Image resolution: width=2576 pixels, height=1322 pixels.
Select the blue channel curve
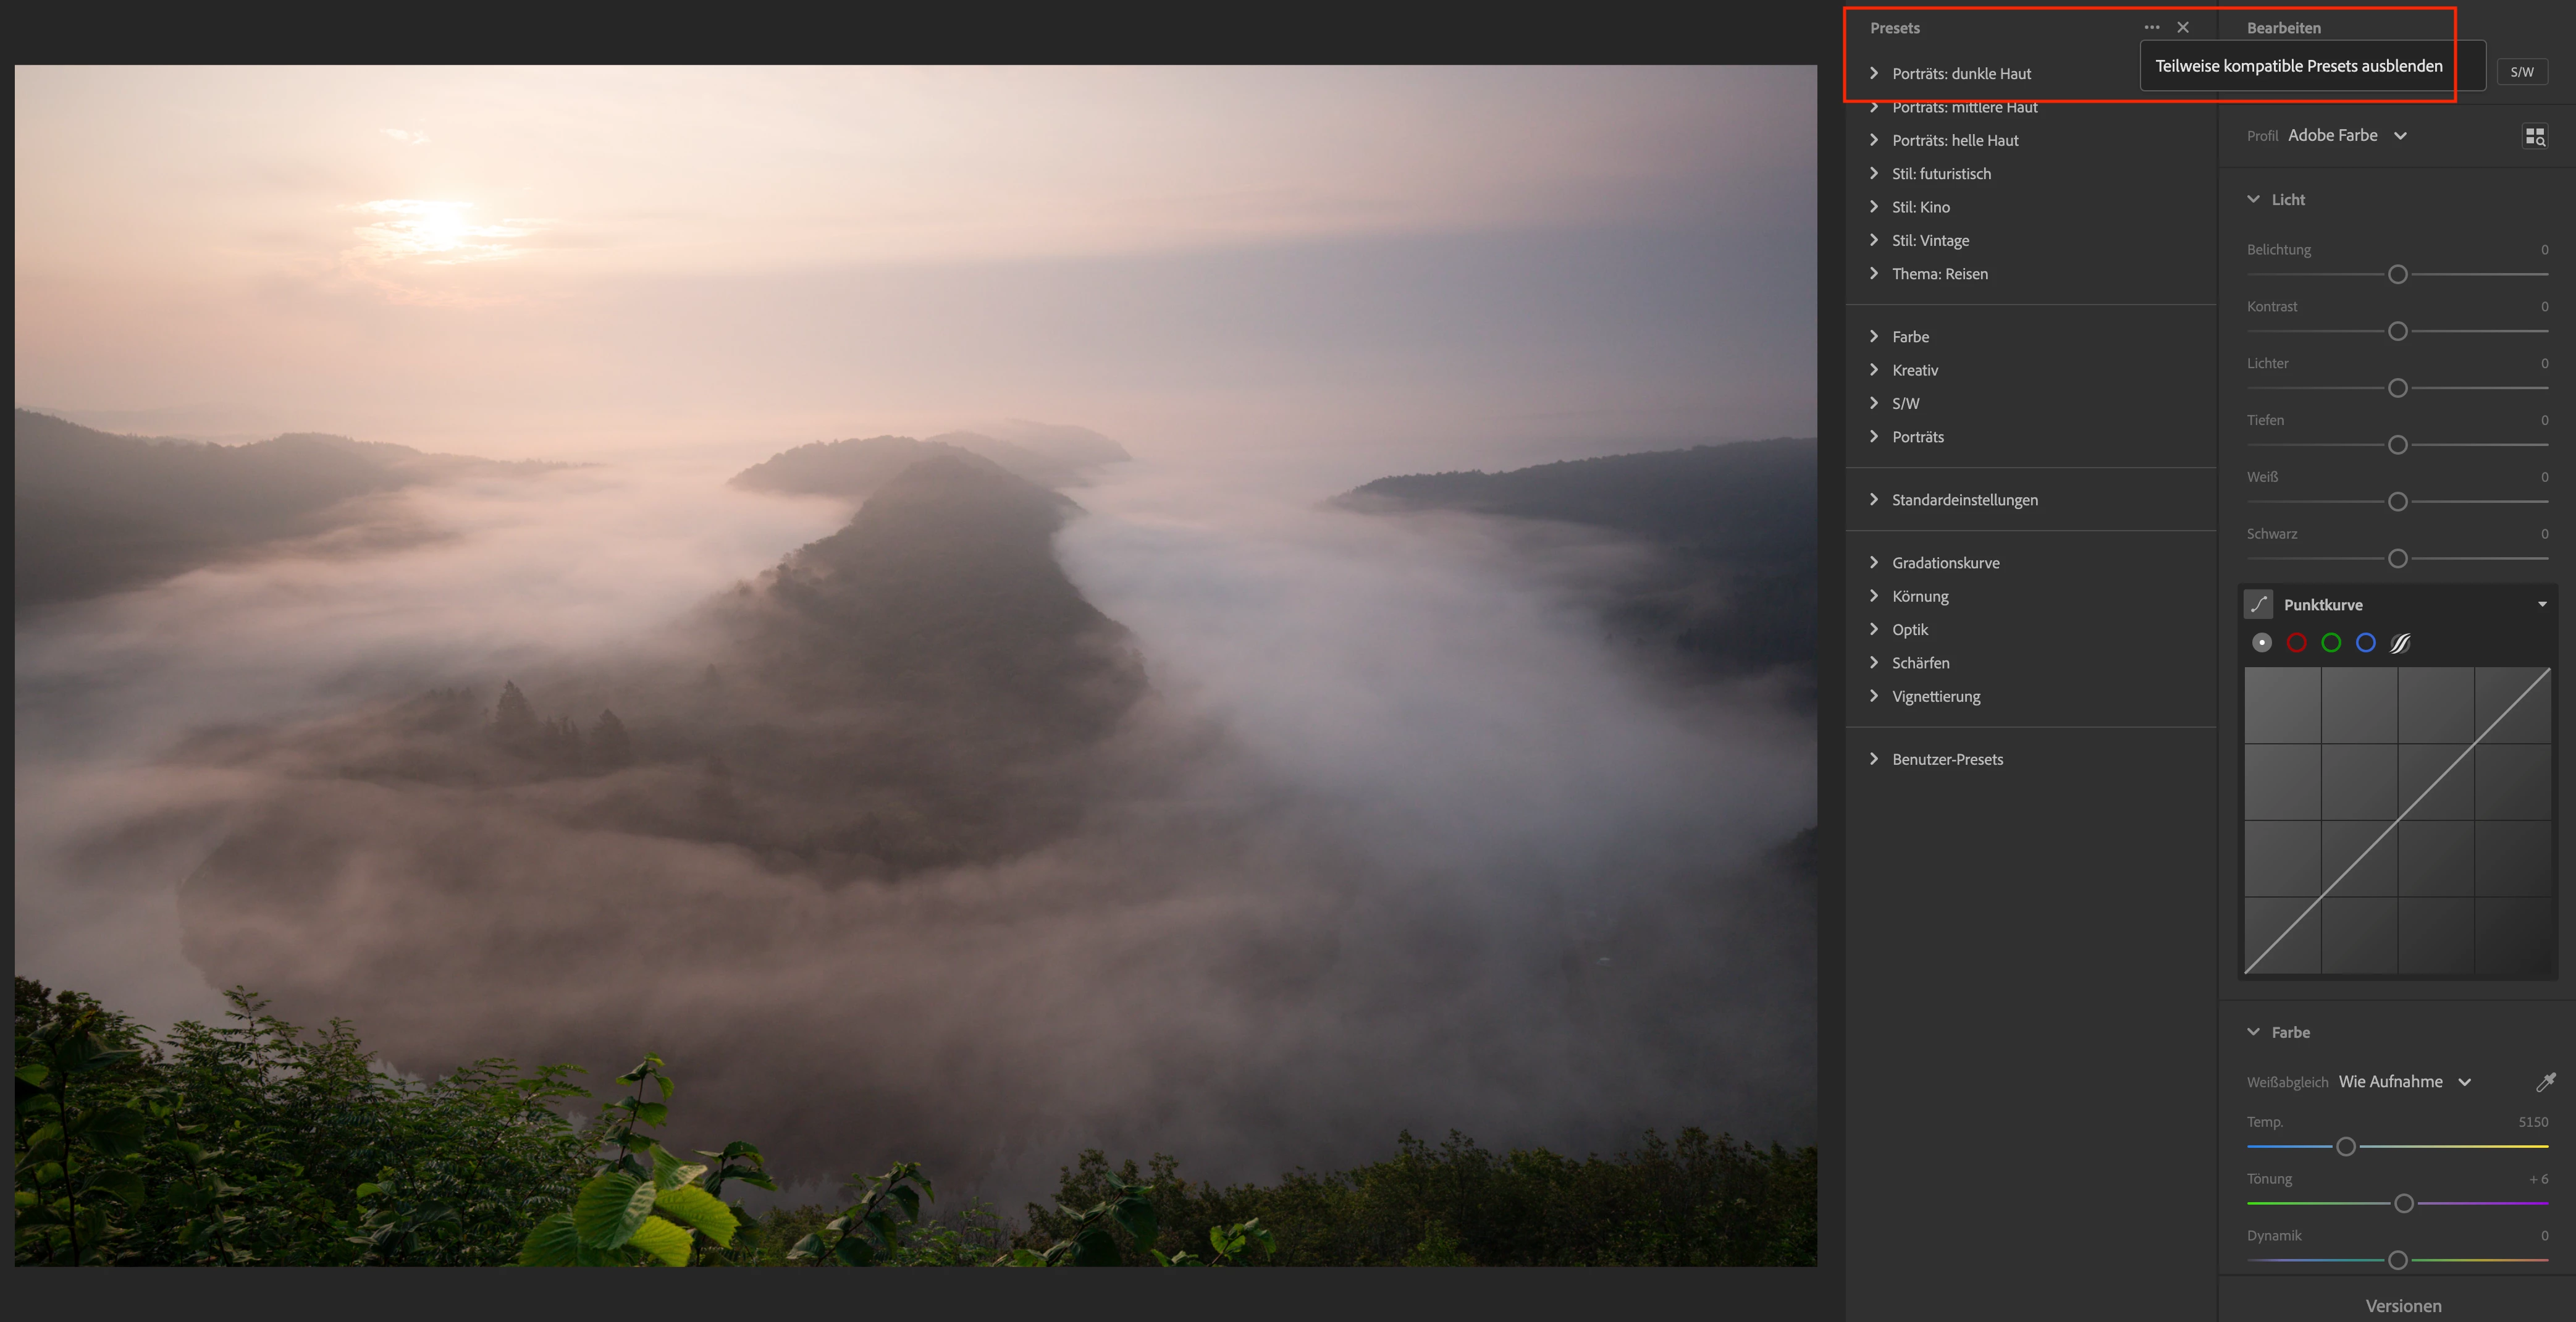click(2365, 643)
